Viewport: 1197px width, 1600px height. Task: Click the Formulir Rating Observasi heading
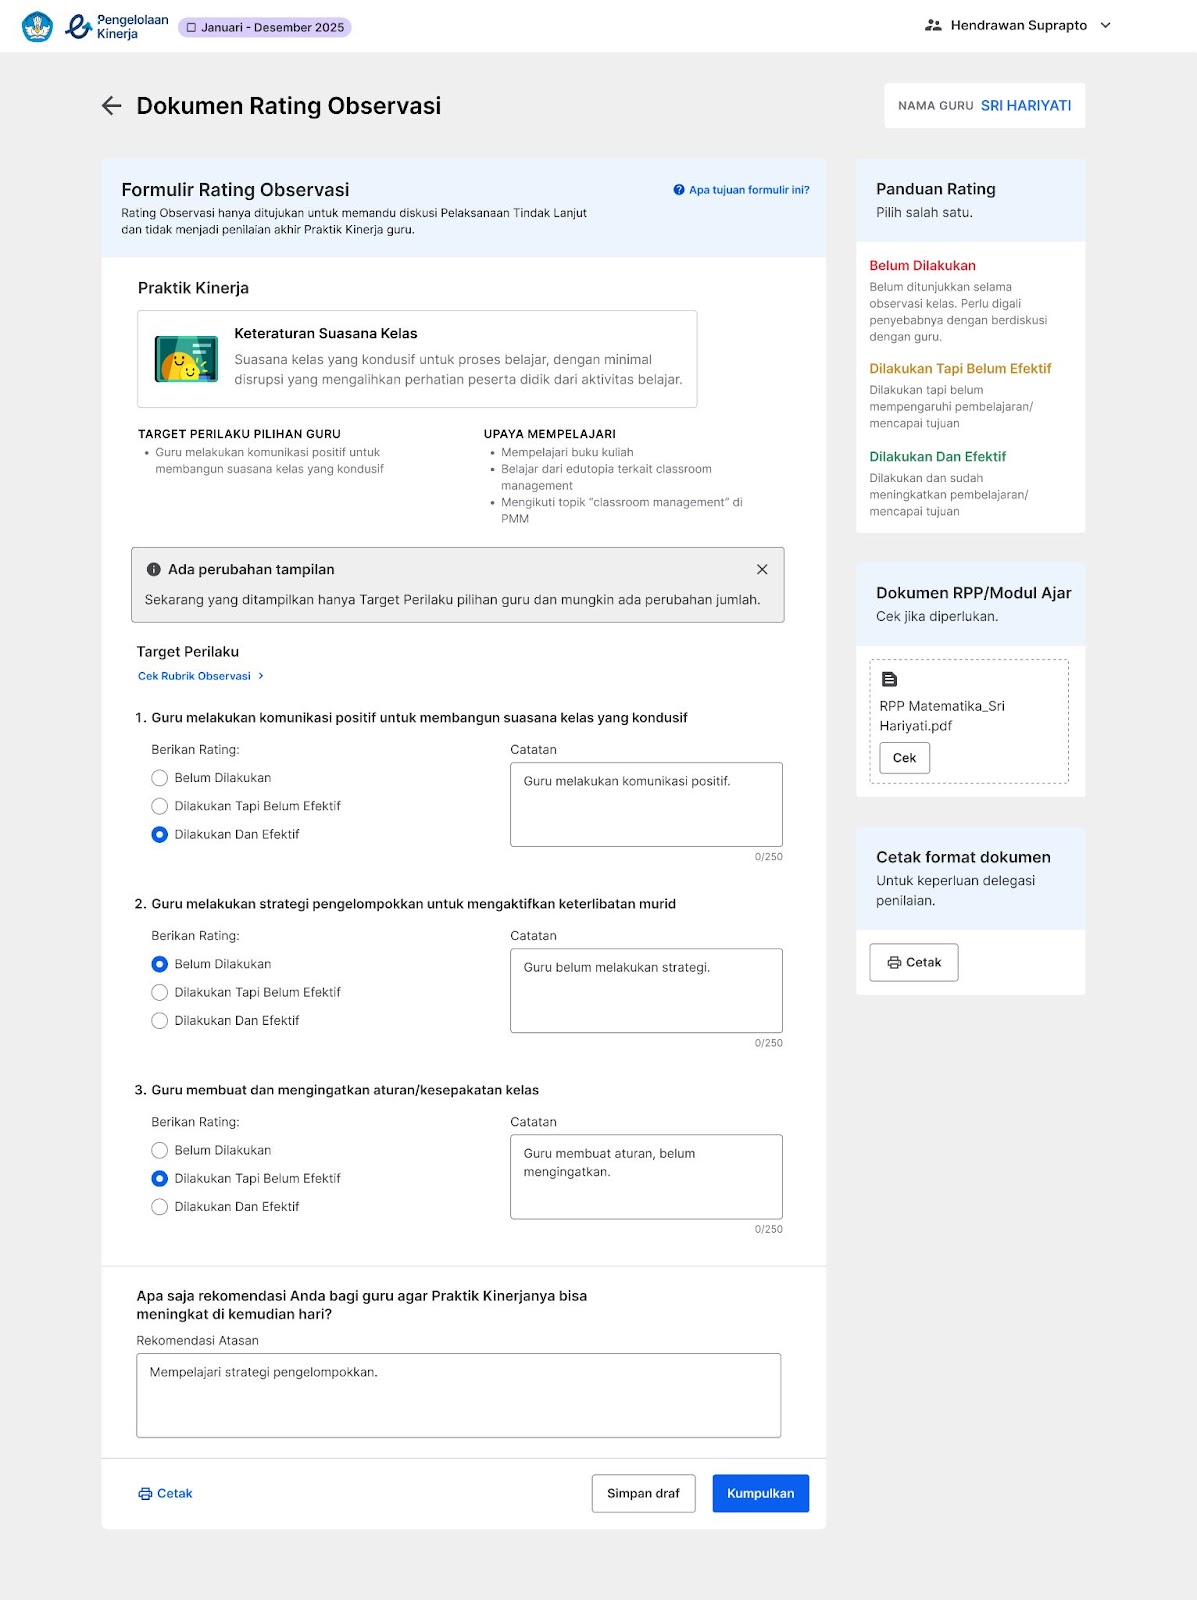(x=235, y=190)
